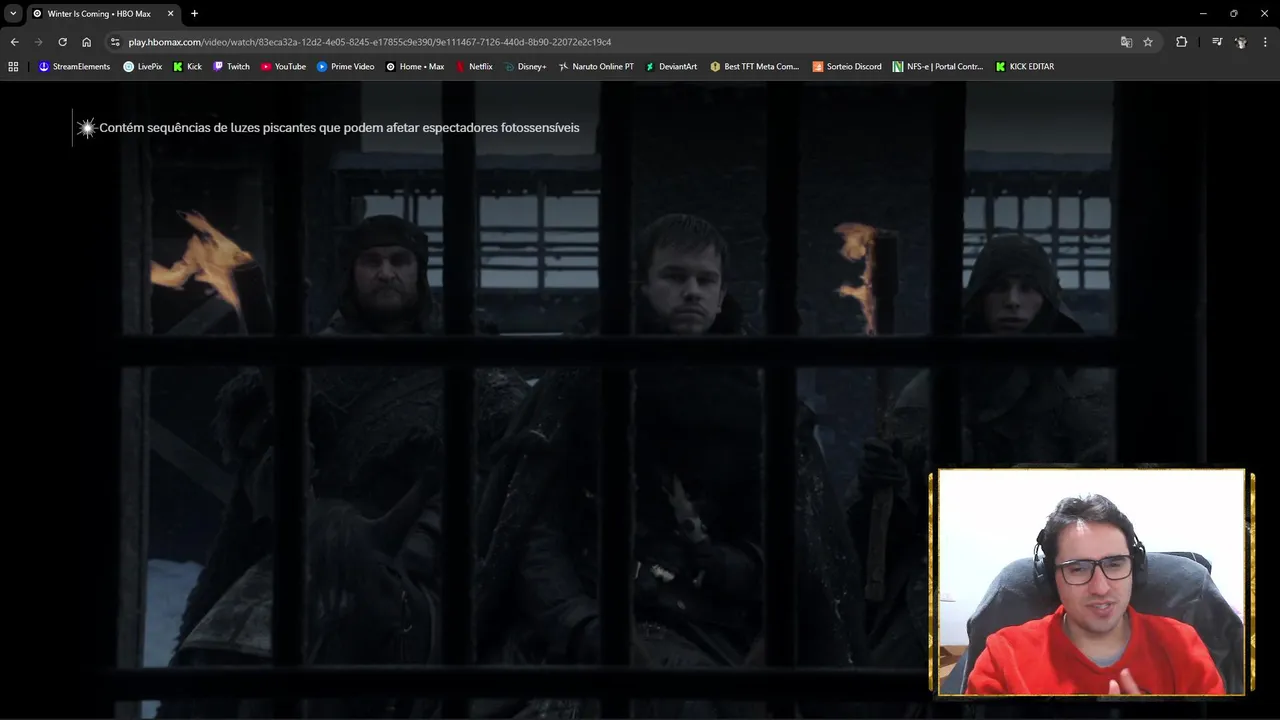Open the apps grid in bookmarks bar
The height and width of the screenshot is (720, 1280).
click(13, 67)
